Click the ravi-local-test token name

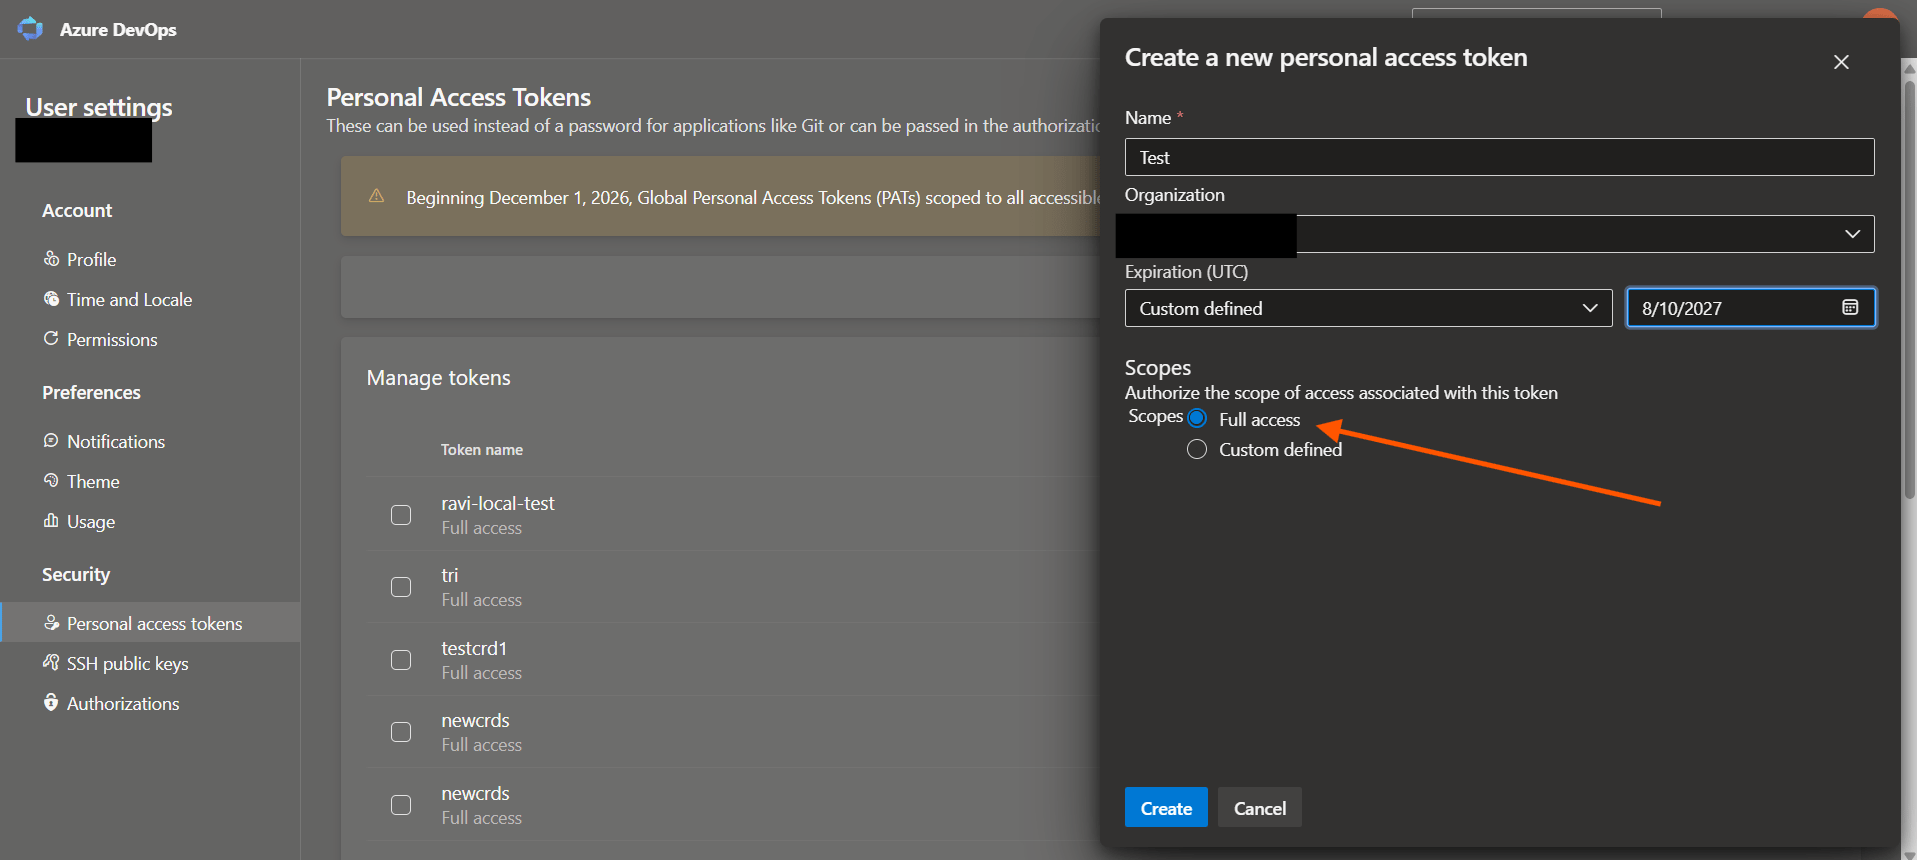click(498, 504)
